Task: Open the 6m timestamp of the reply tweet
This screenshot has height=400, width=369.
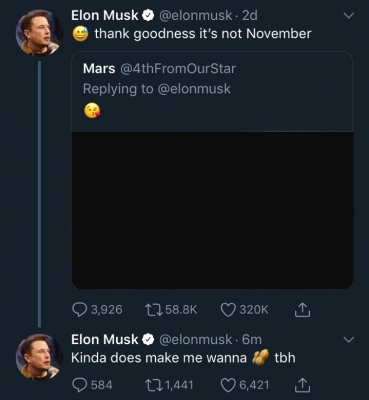Action: pyautogui.click(x=252, y=340)
